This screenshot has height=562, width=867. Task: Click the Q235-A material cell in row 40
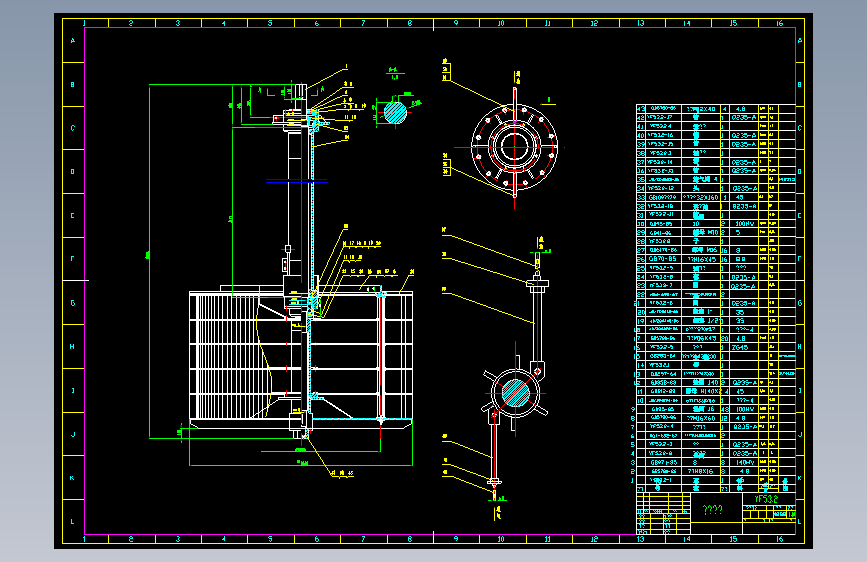coord(744,135)
